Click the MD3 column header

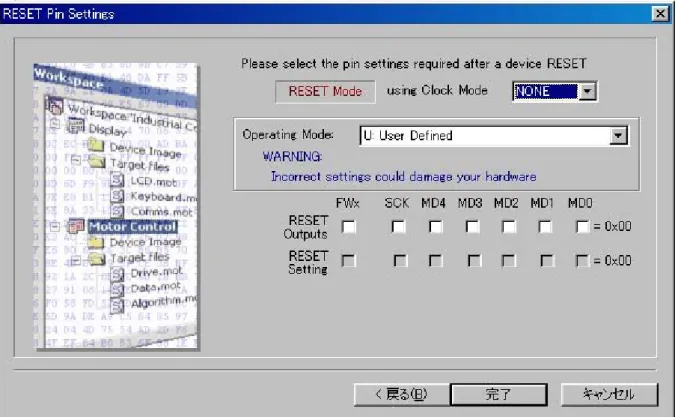[470, 203]
